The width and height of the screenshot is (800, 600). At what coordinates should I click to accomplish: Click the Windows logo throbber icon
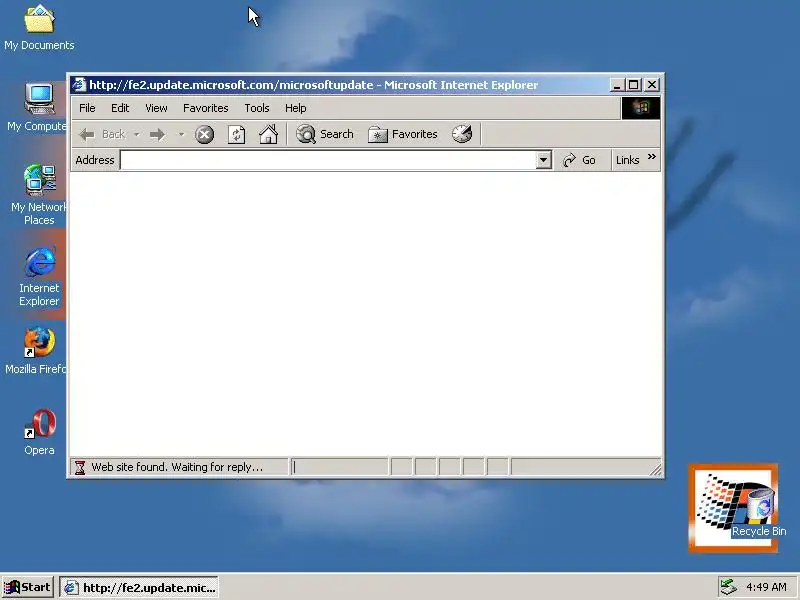tap(640, 108)
